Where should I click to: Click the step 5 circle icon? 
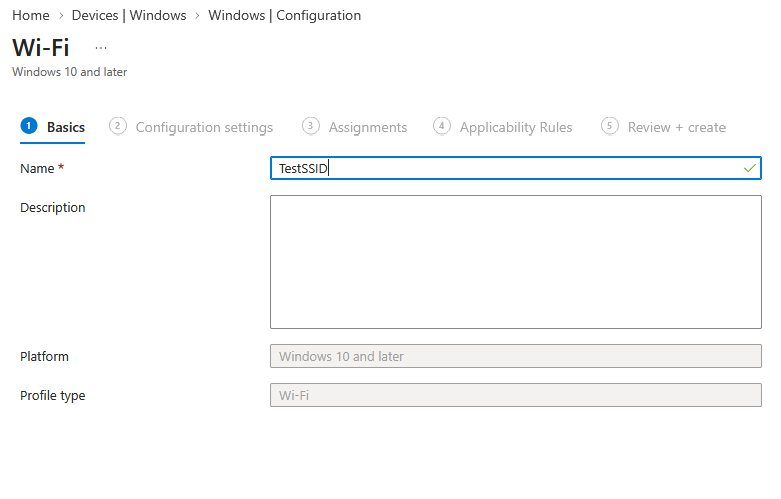coord(610,126)
